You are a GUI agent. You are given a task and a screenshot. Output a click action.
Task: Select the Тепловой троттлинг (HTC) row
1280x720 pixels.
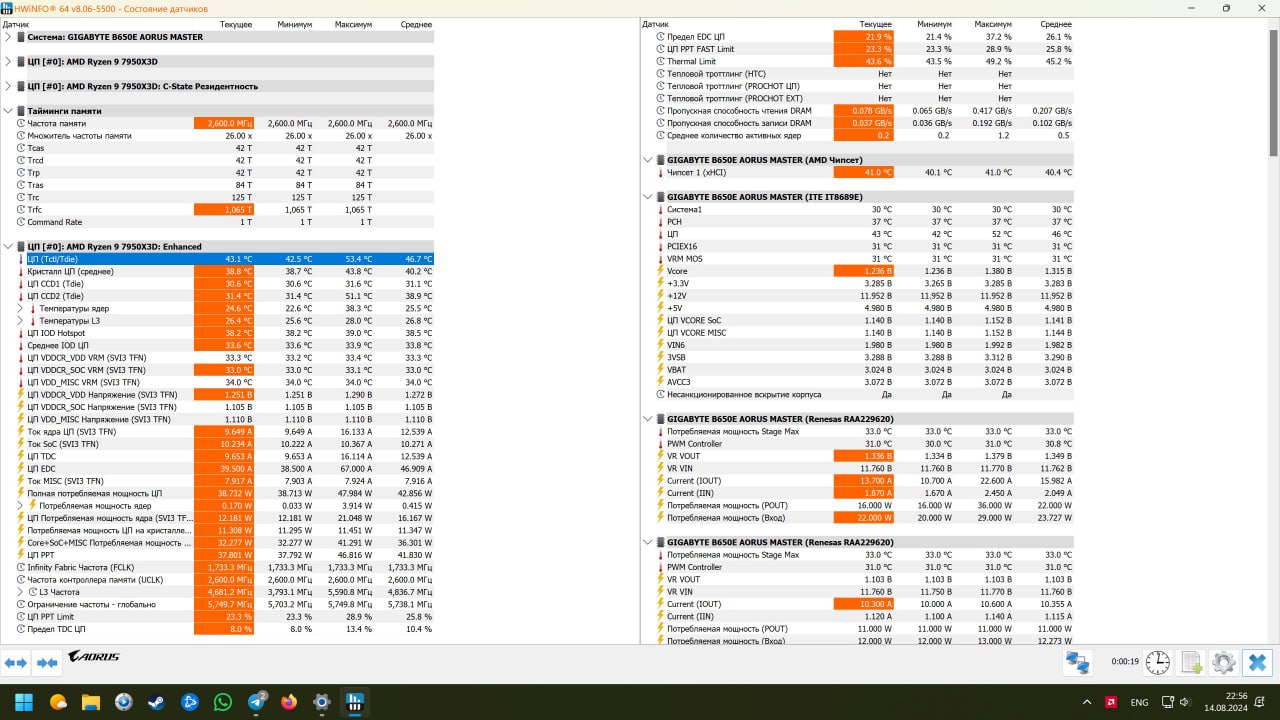(858, 73)
